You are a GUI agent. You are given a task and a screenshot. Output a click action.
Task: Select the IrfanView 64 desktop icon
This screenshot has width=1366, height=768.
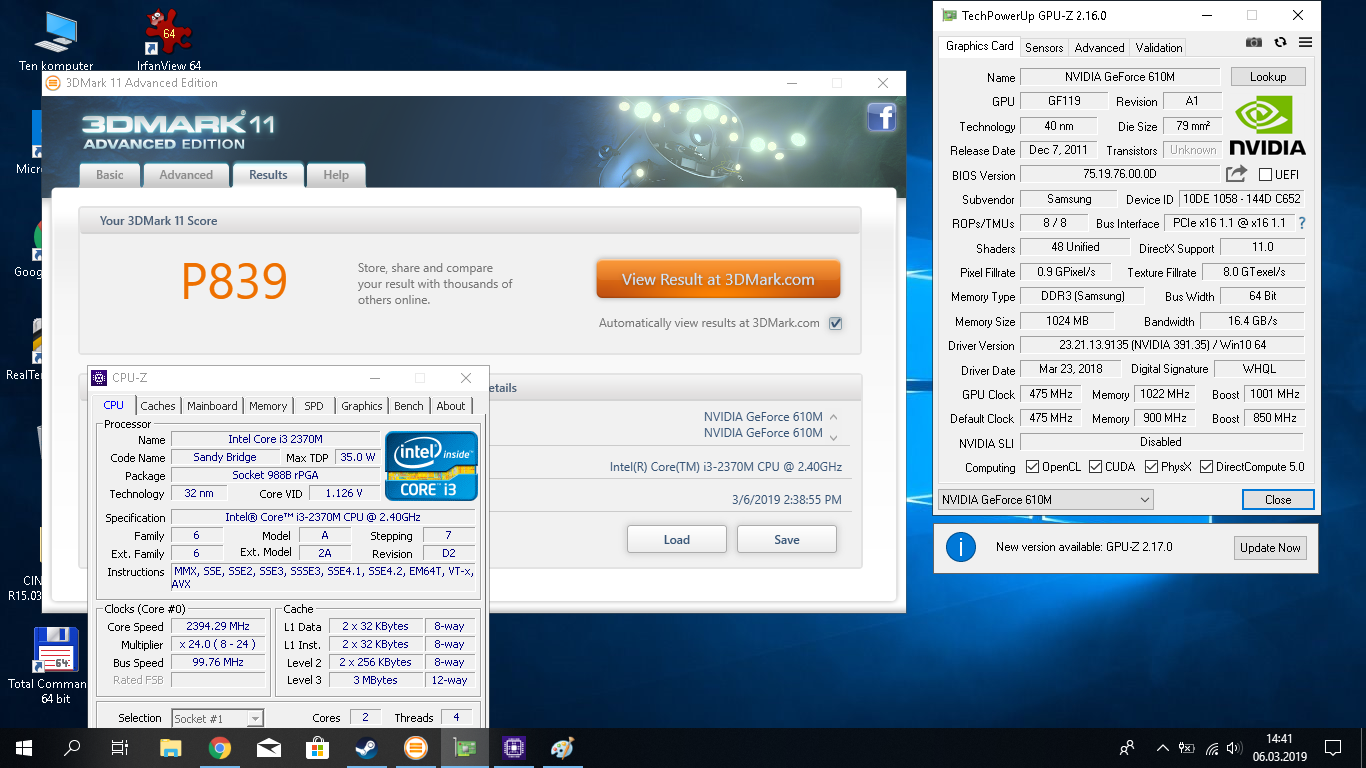click(x=169, y=41)
